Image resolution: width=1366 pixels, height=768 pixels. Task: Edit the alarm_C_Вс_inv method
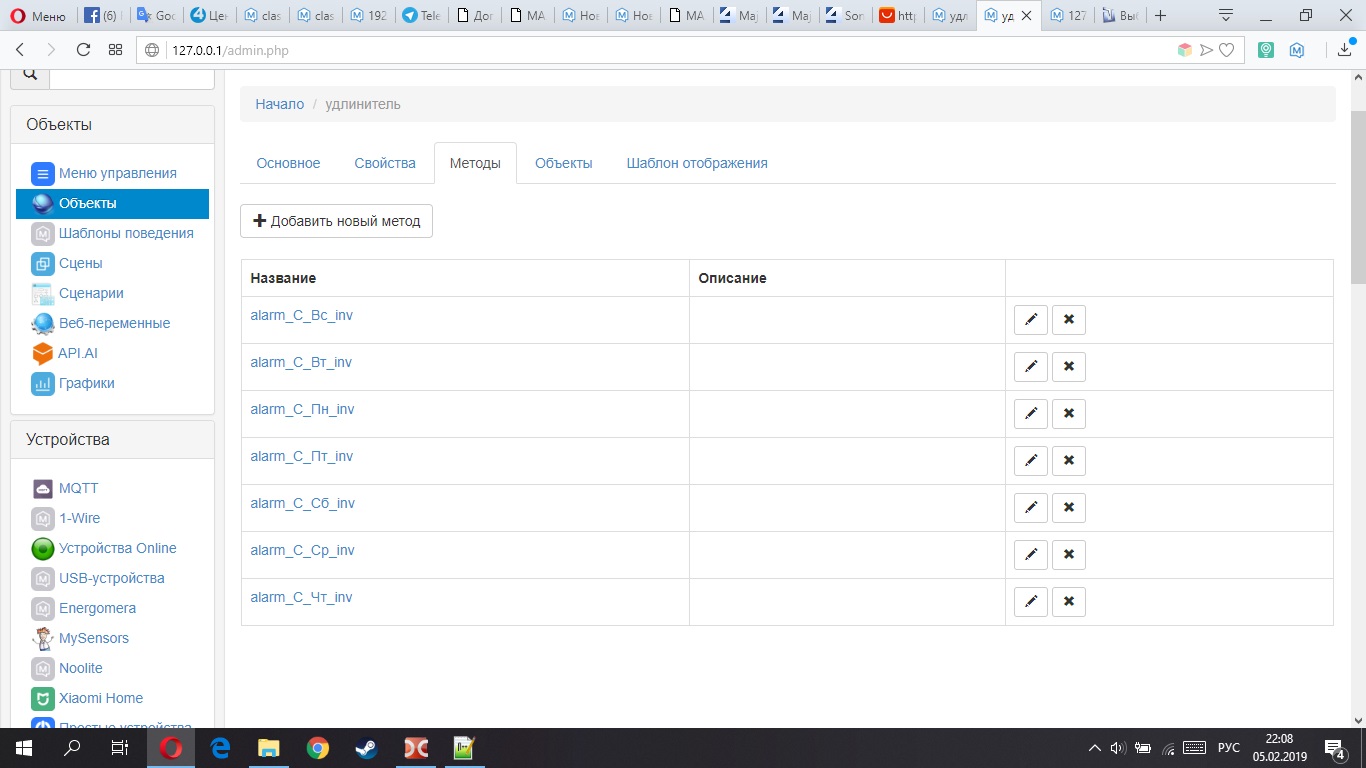1031,320
